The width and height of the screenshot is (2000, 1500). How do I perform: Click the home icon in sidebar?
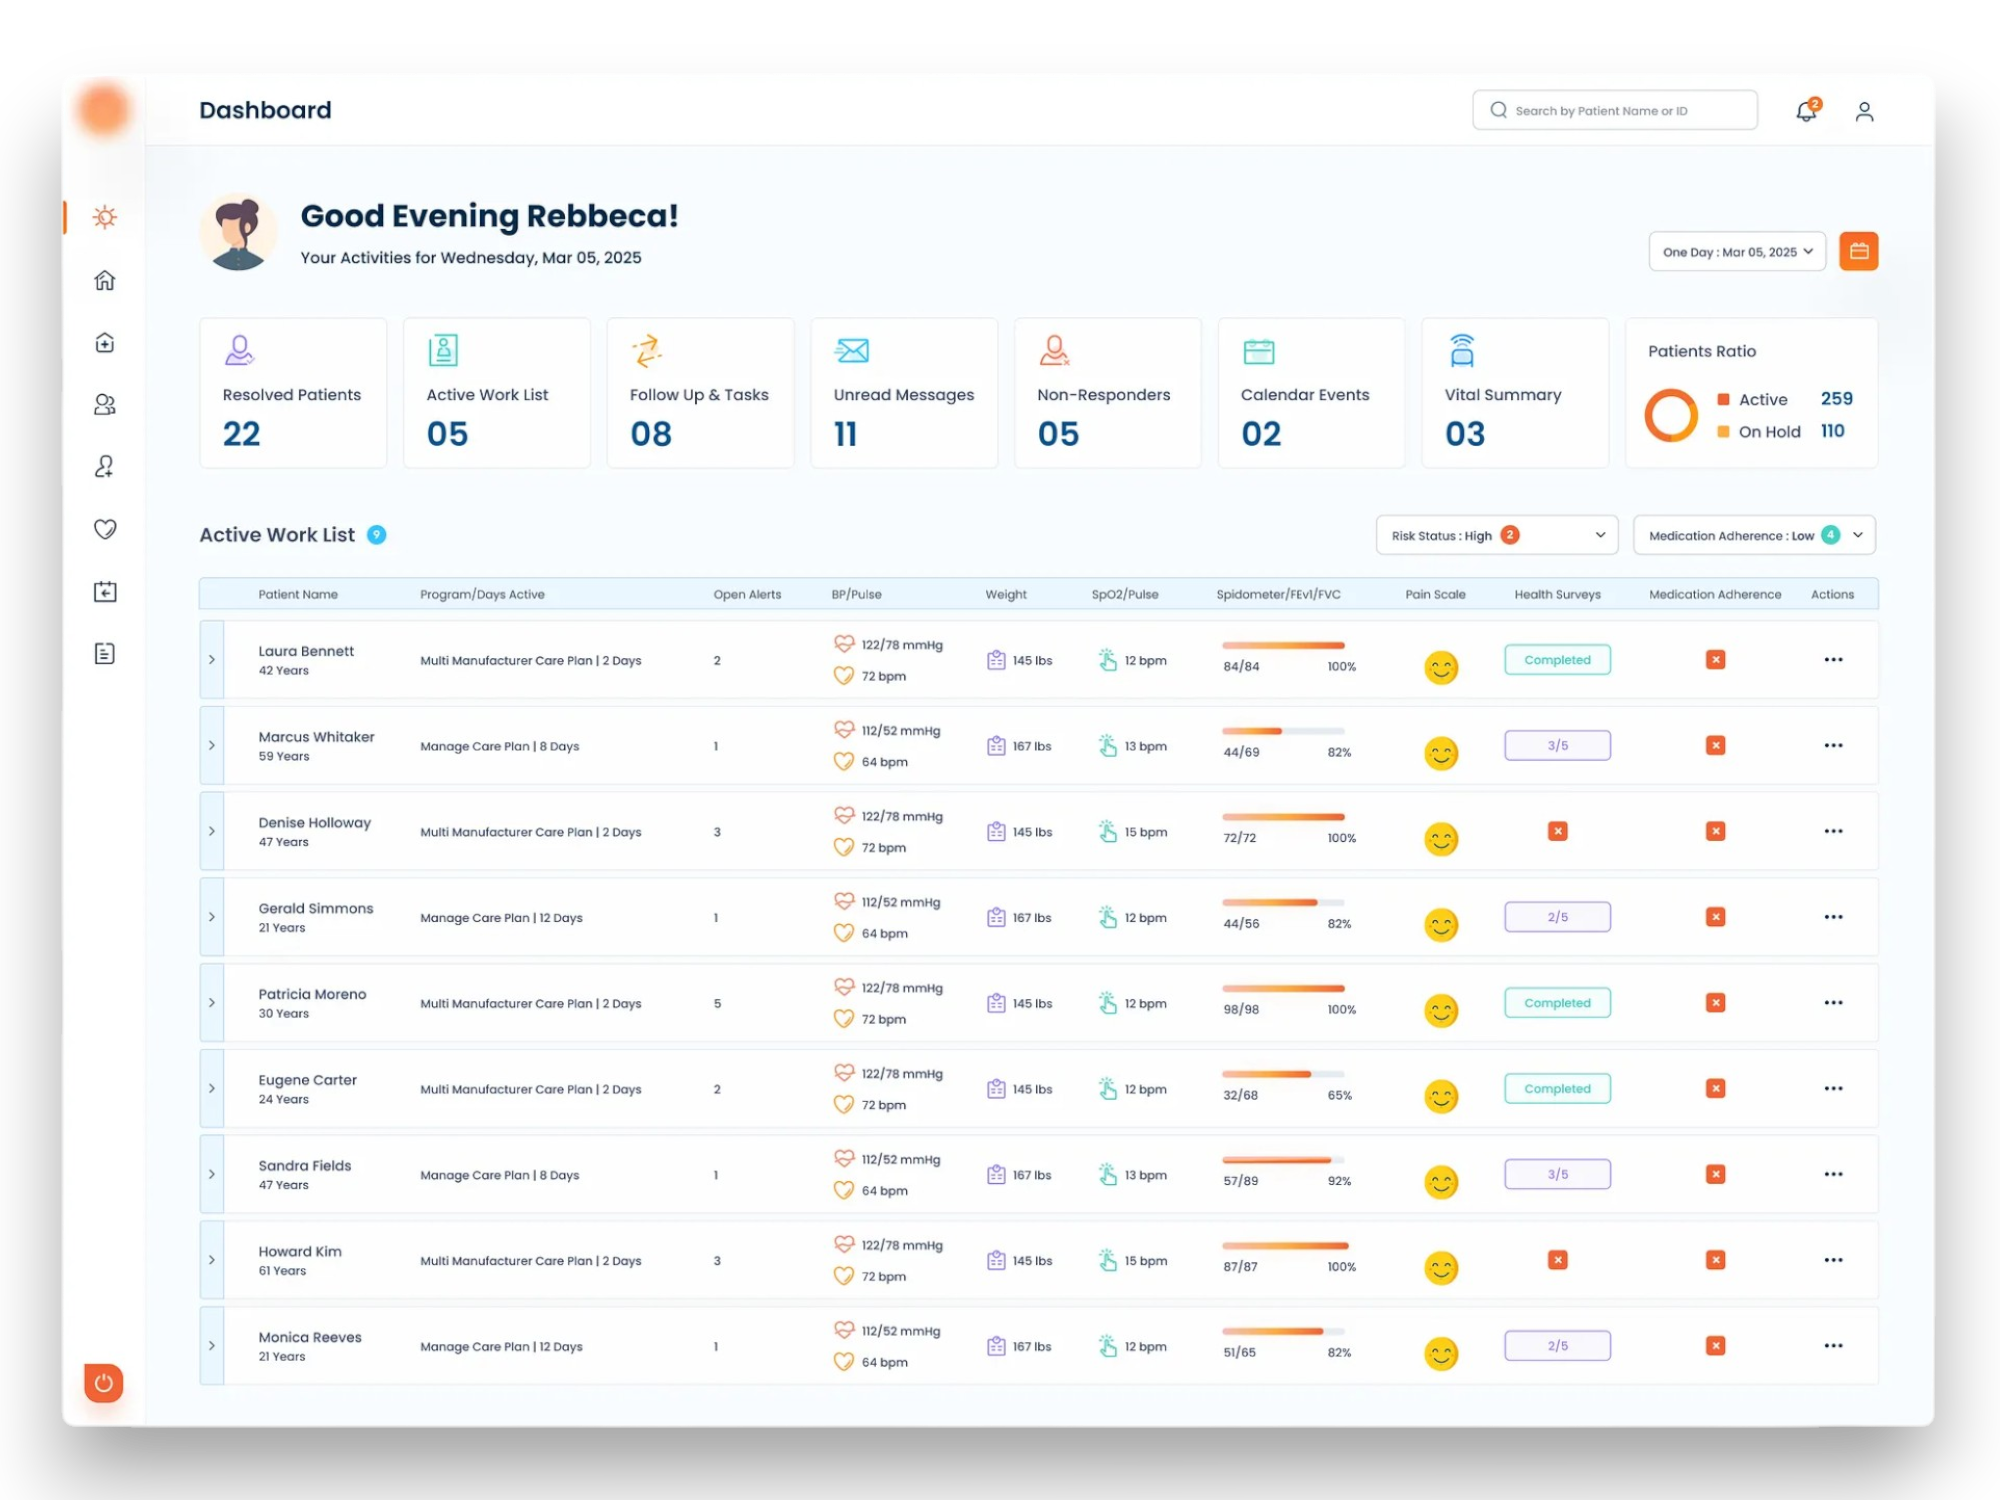(x=105, y=280)
